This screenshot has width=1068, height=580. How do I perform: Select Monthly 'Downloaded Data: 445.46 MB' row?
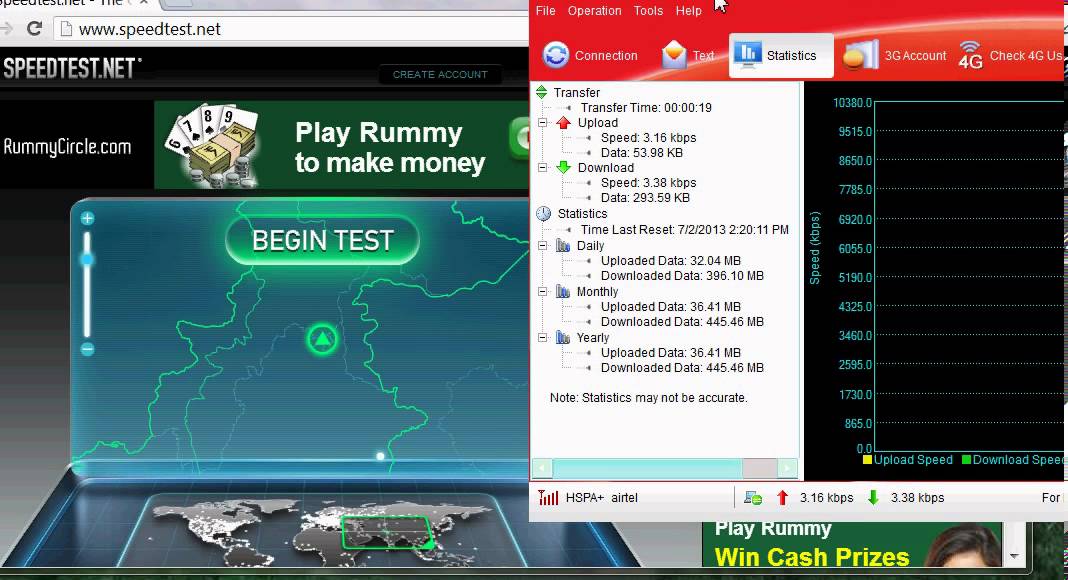coord(682,322)
